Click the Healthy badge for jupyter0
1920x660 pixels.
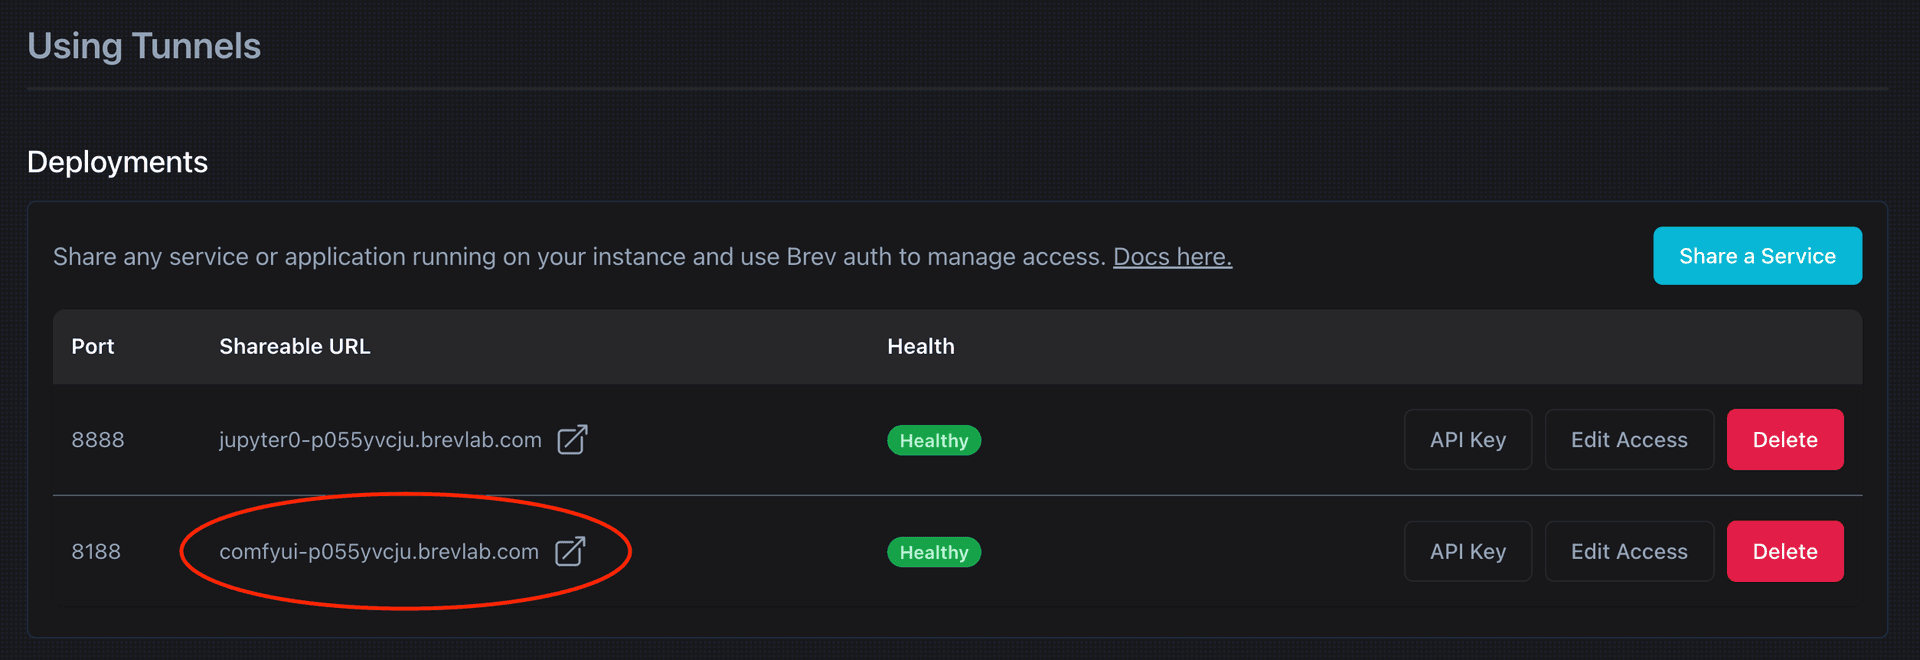pos(933,441)
